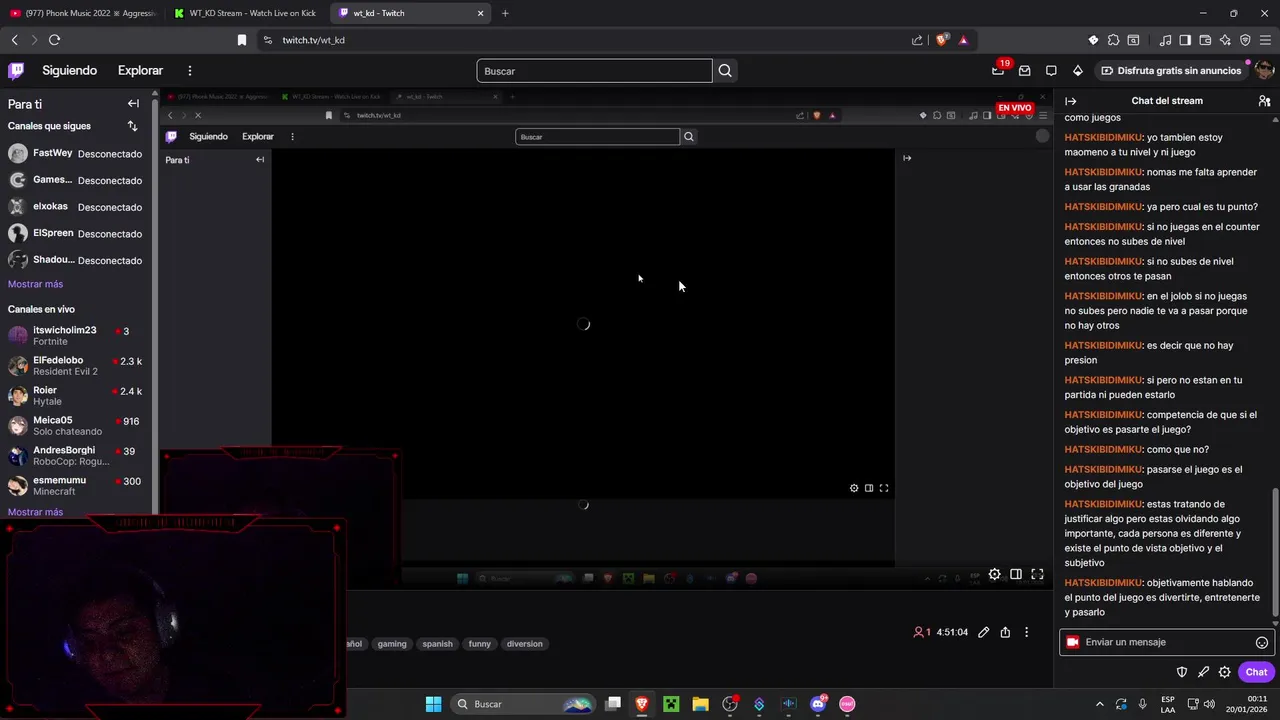Open player settings gear
This screenshot has width=1280, height=720.
click(994, 574)
